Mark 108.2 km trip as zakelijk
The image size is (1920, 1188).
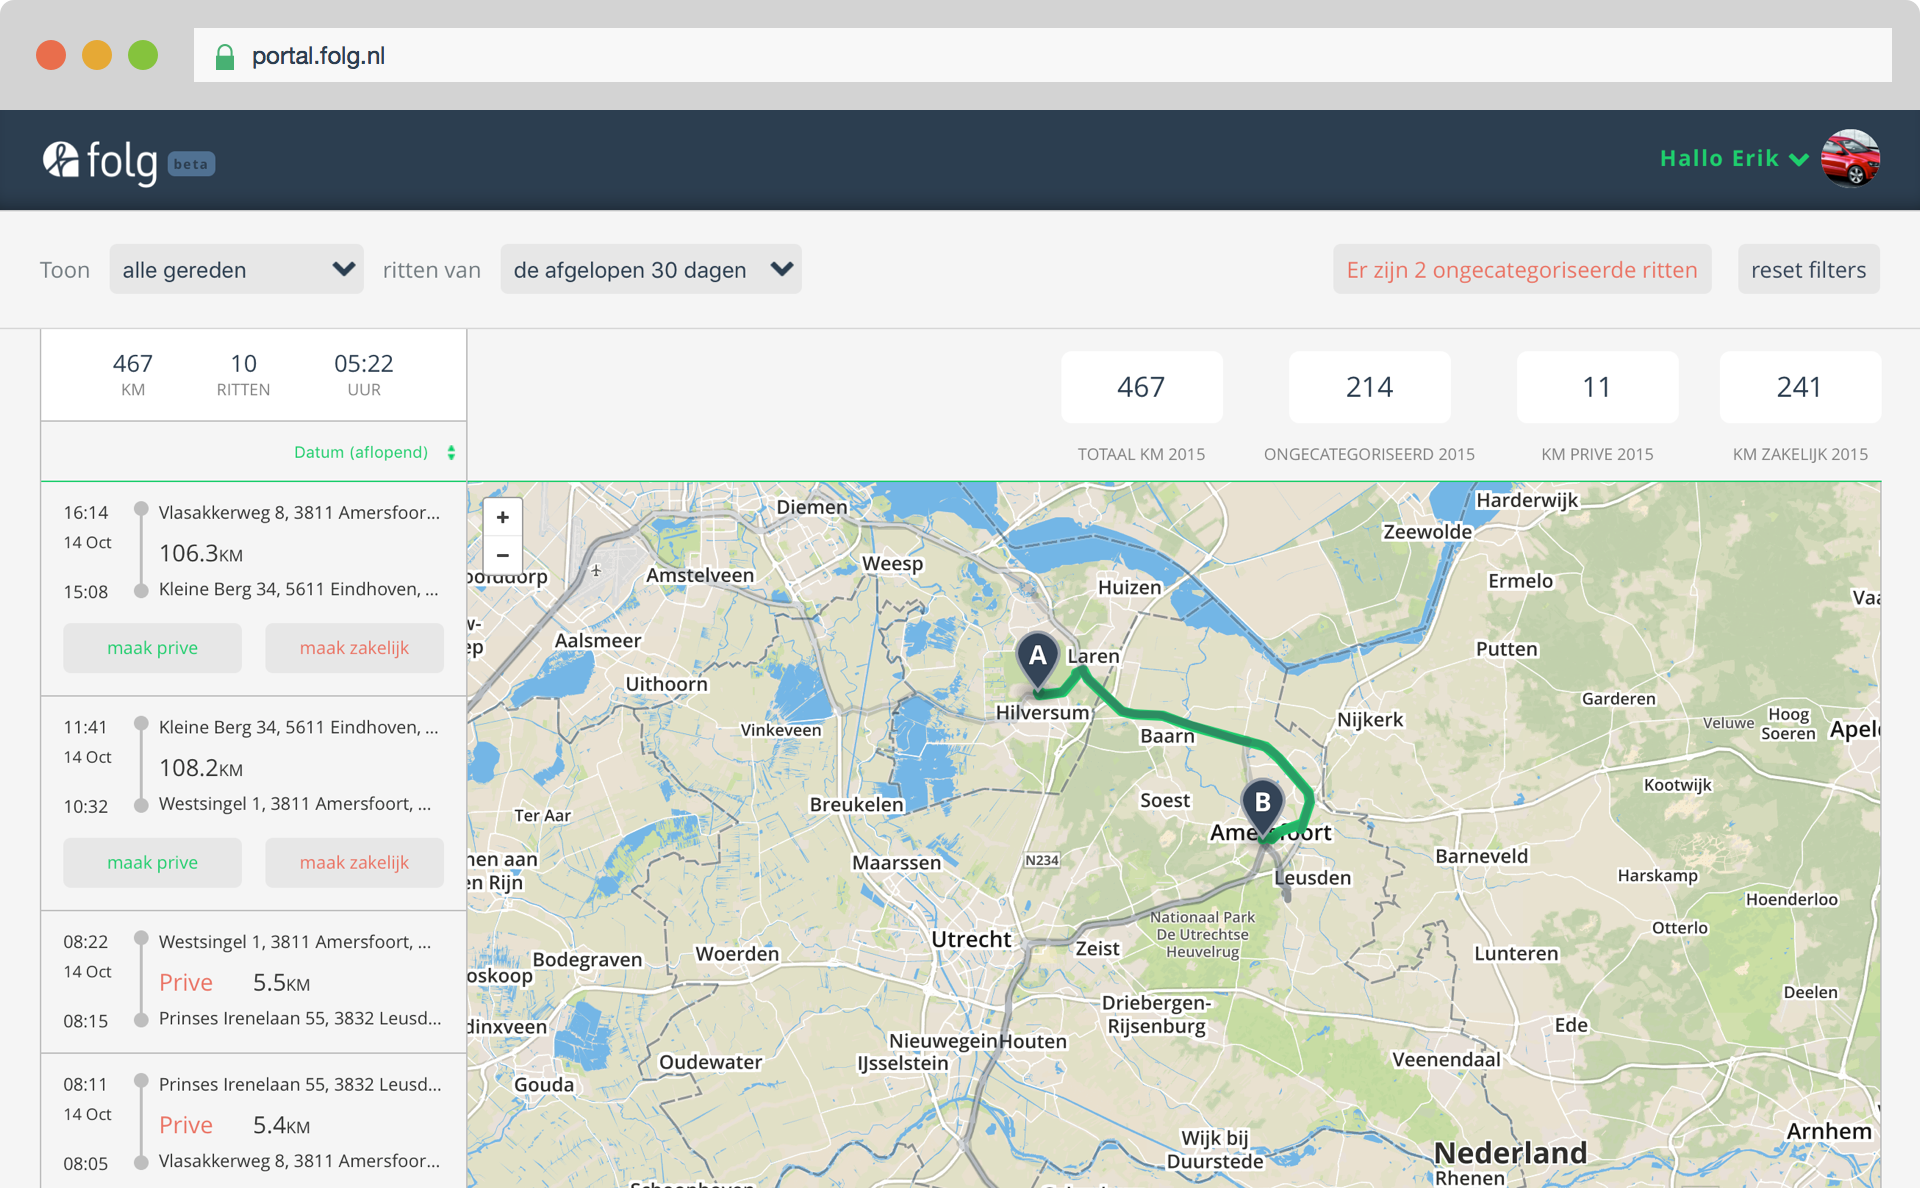pyautogui.click(x=354, y=863)
